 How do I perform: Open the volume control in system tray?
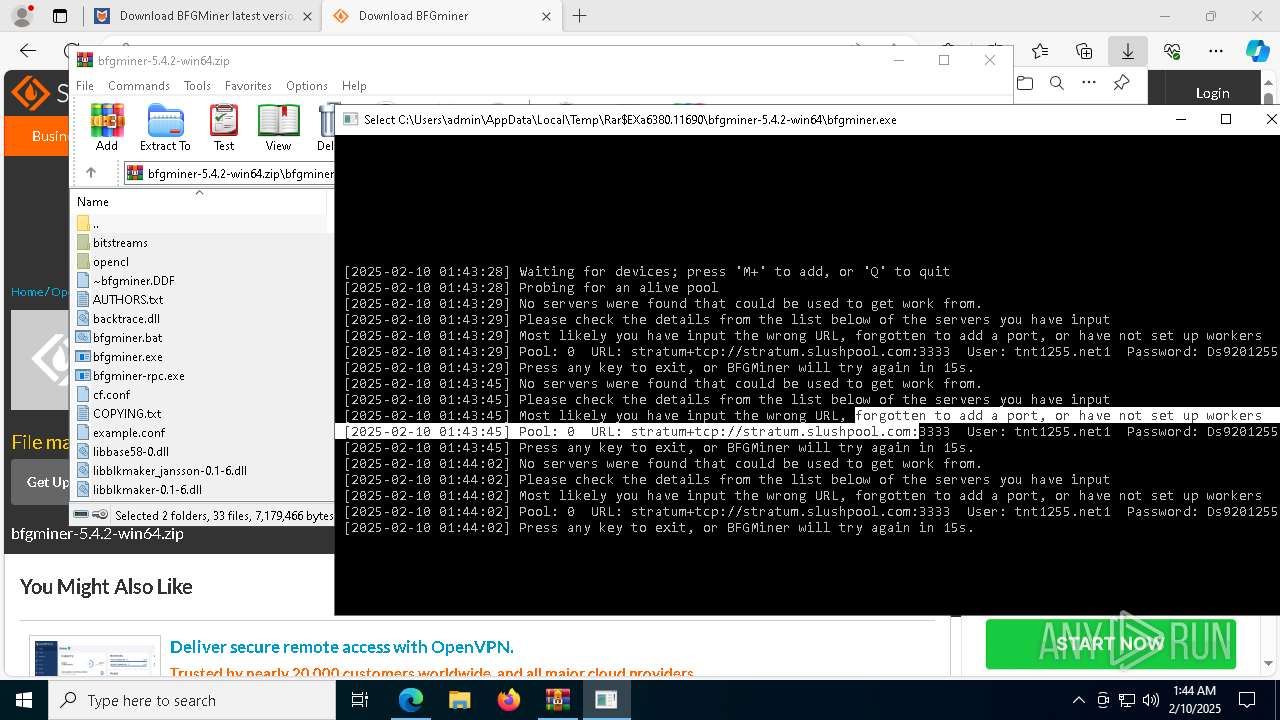click(x=1151, y=700)
